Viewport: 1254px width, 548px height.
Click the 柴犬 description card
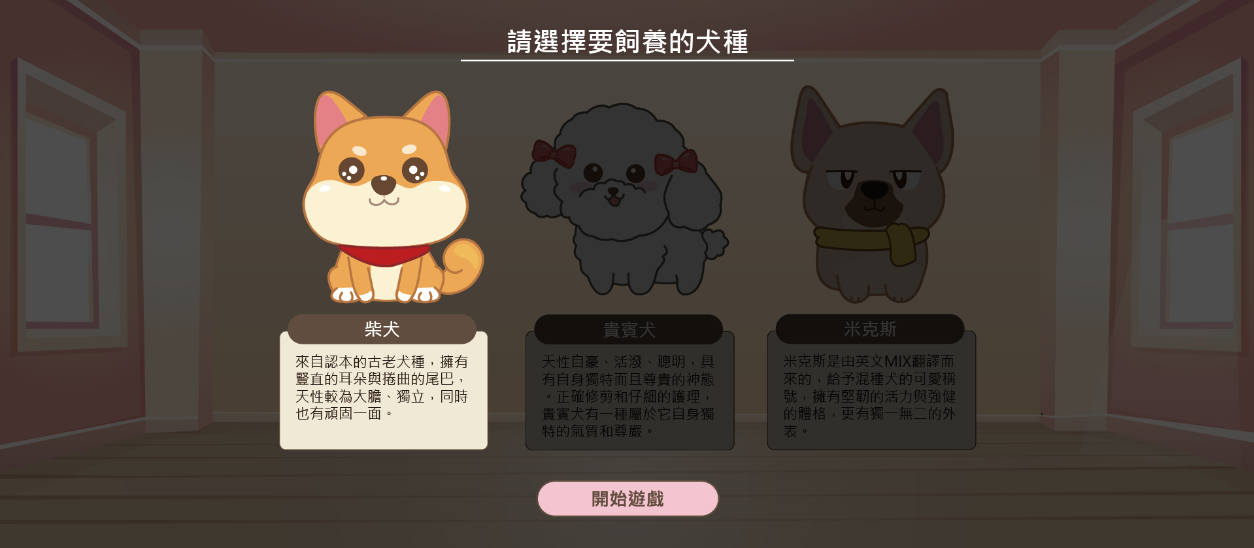384,390
